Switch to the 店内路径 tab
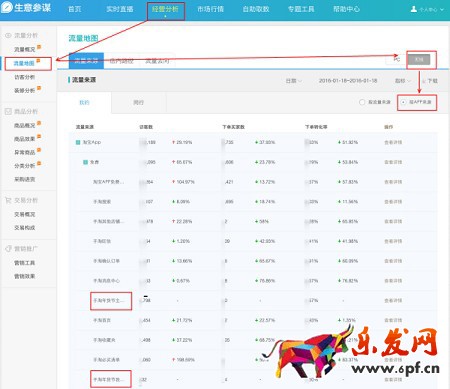This screenshot has width=450, height=389. (122, 61)
